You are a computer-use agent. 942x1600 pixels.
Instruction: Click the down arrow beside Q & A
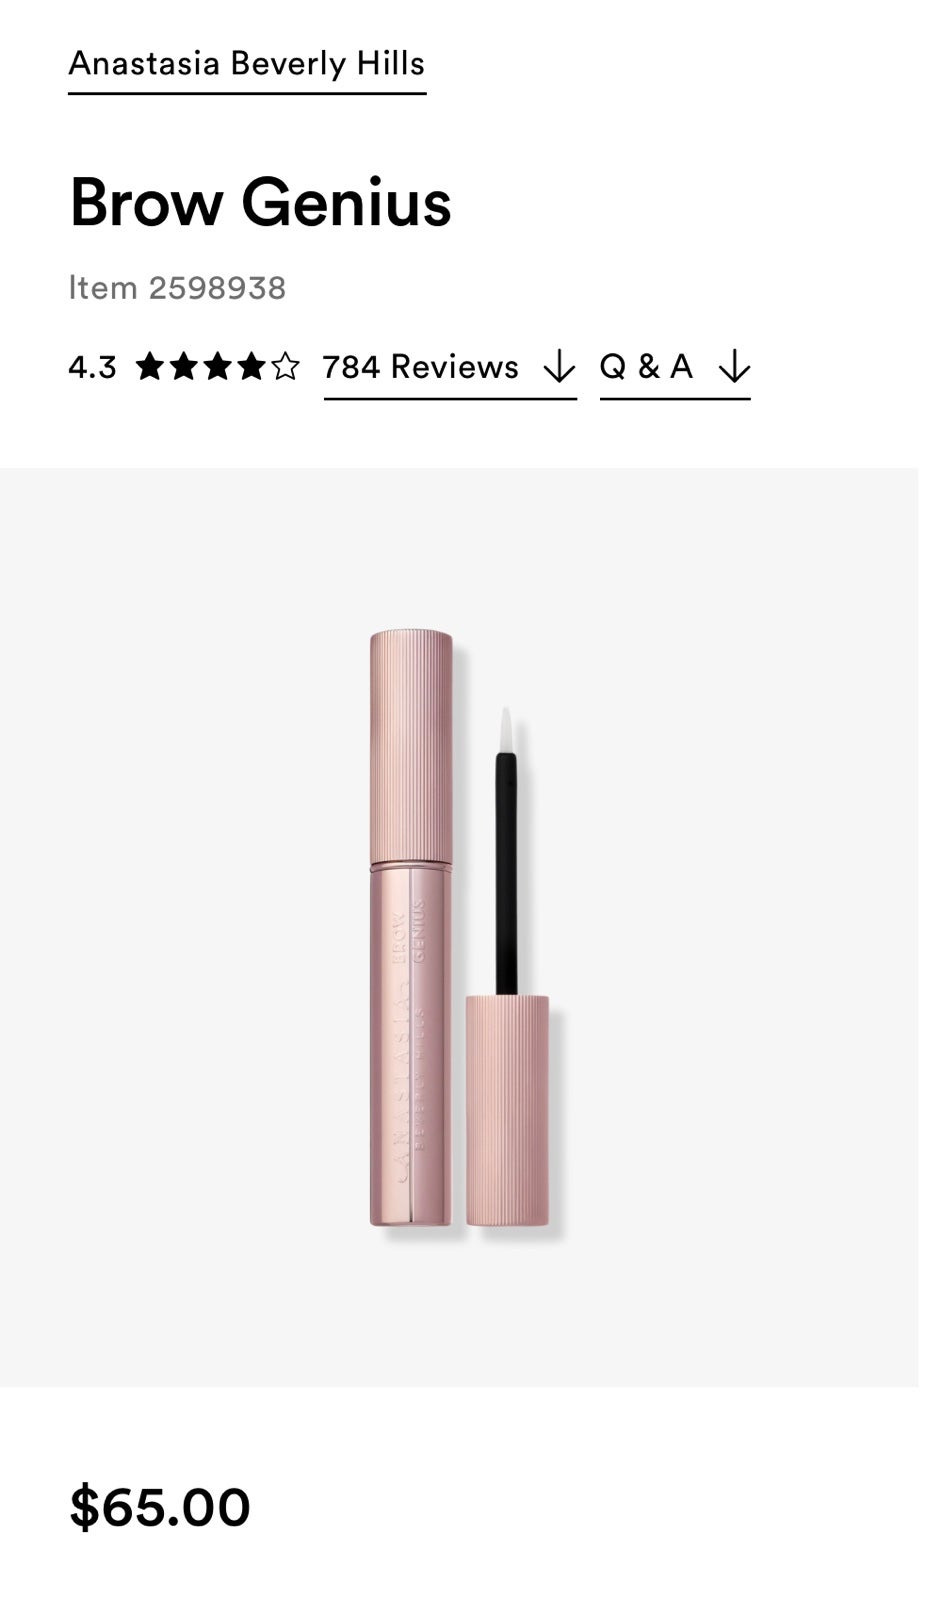tap(734, 367)
